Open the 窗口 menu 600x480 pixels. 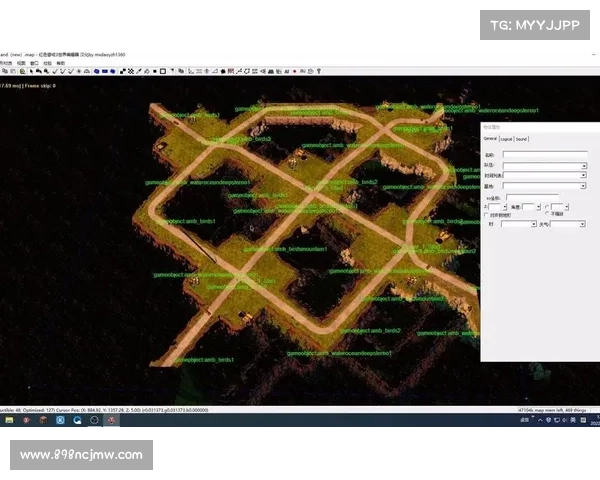34,63
